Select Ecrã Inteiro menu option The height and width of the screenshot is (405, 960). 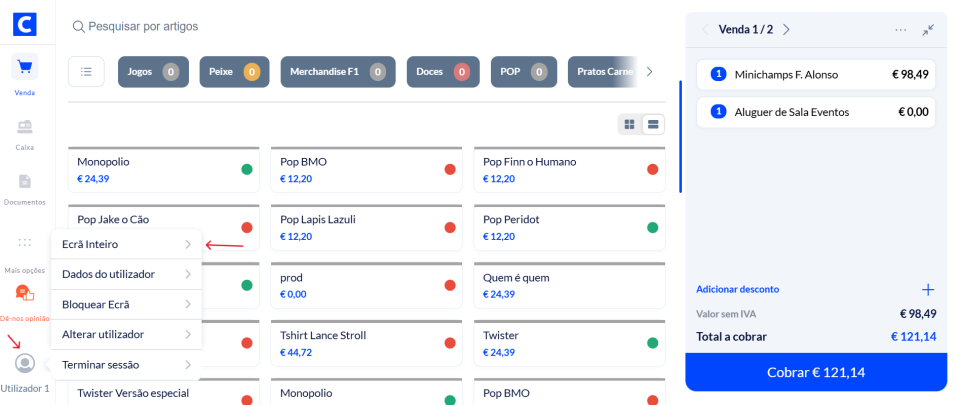126,245
